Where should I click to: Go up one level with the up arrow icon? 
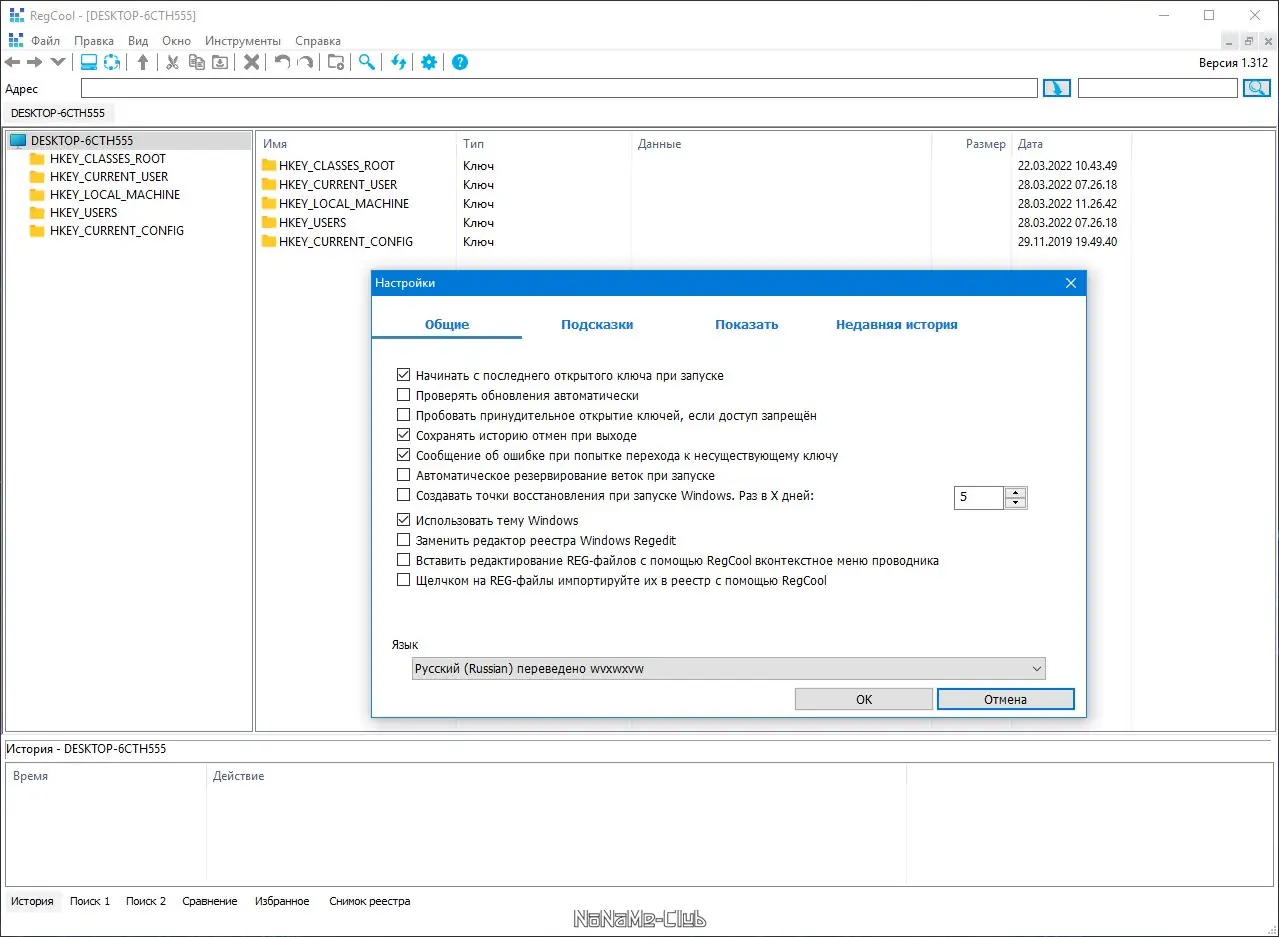pyautogui.click(x=143, y=62)
